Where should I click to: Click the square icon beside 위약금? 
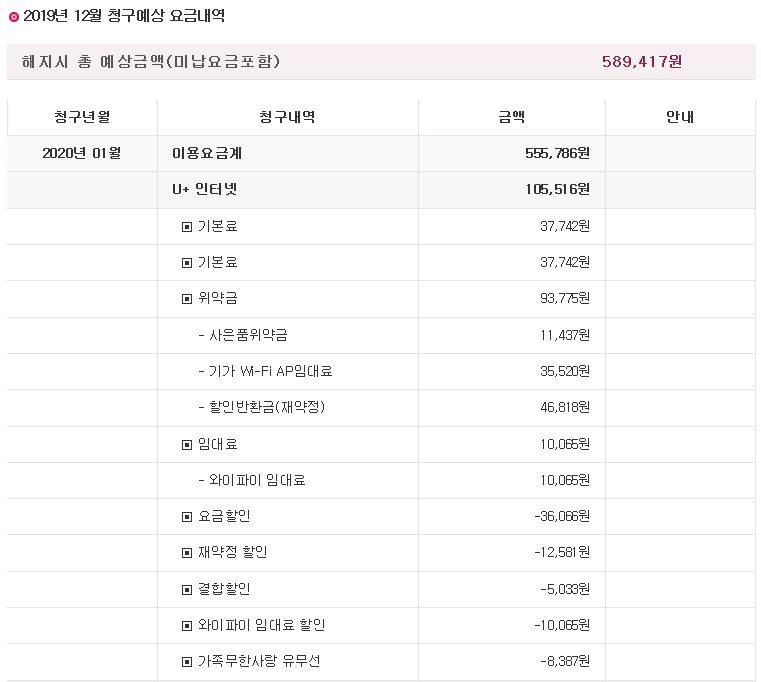(186, 299)
